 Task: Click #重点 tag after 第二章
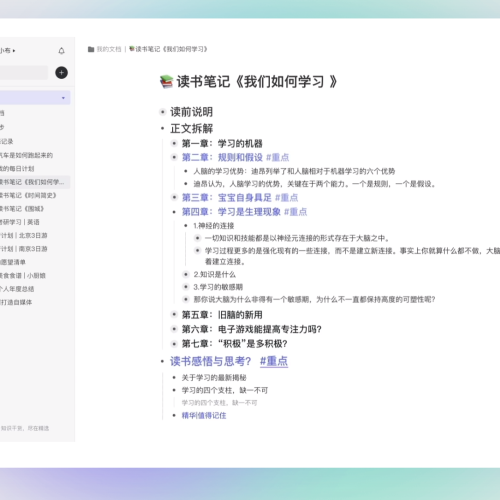[x=277, y=157]
